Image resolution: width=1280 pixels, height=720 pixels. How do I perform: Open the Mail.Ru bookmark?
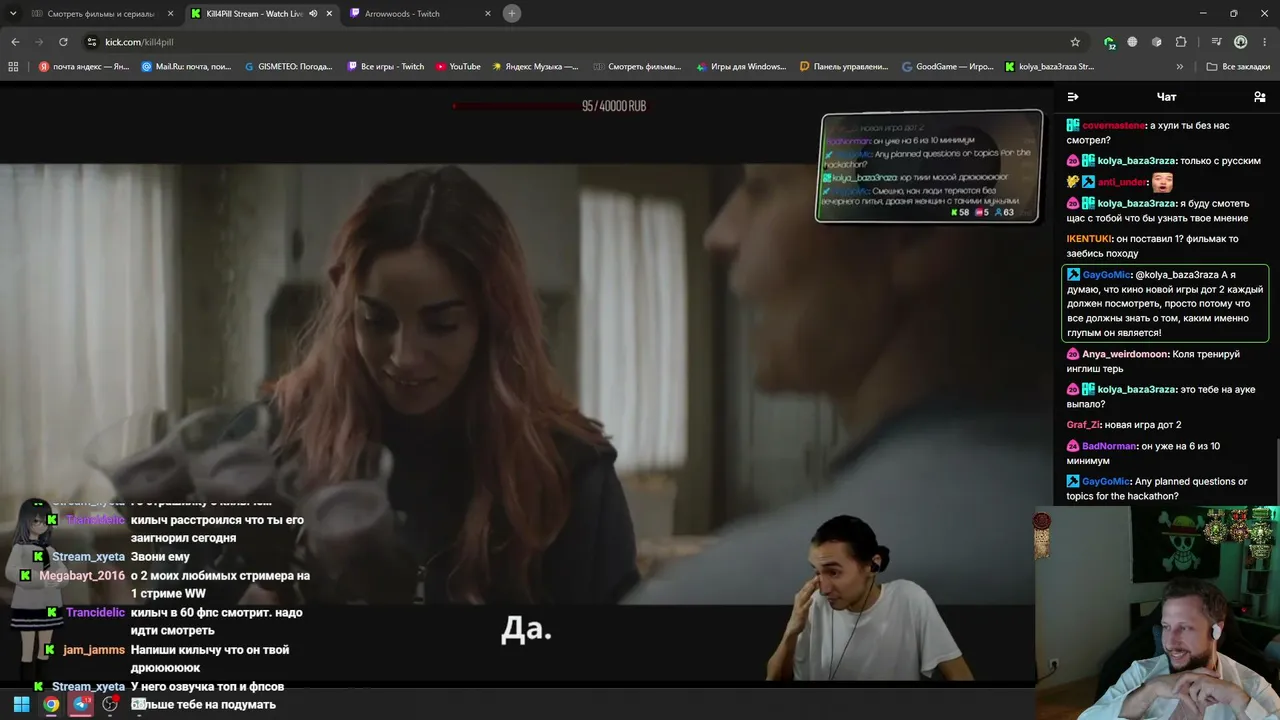click(x=188, y=67)
